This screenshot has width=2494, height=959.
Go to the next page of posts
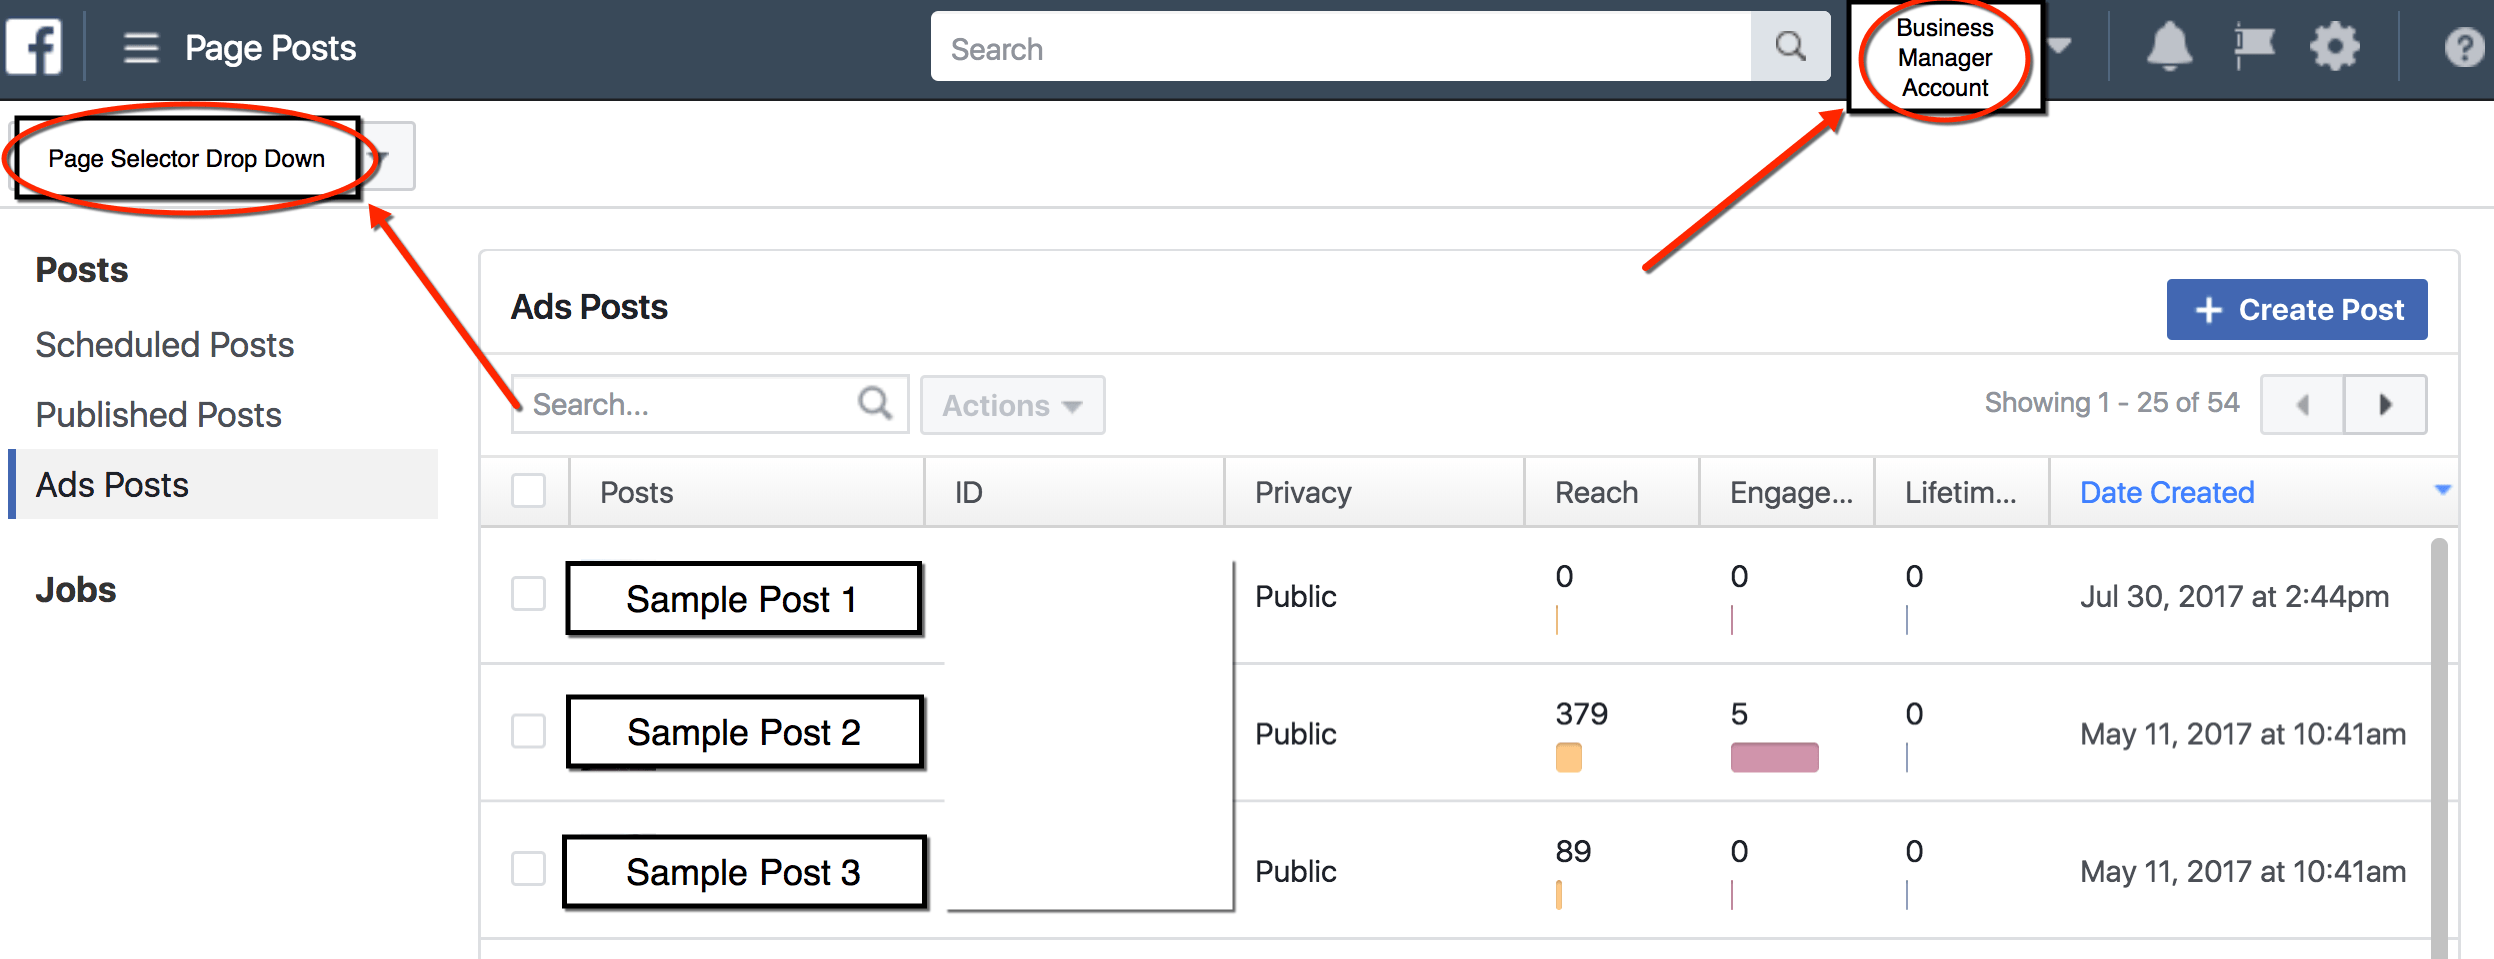2387,404
